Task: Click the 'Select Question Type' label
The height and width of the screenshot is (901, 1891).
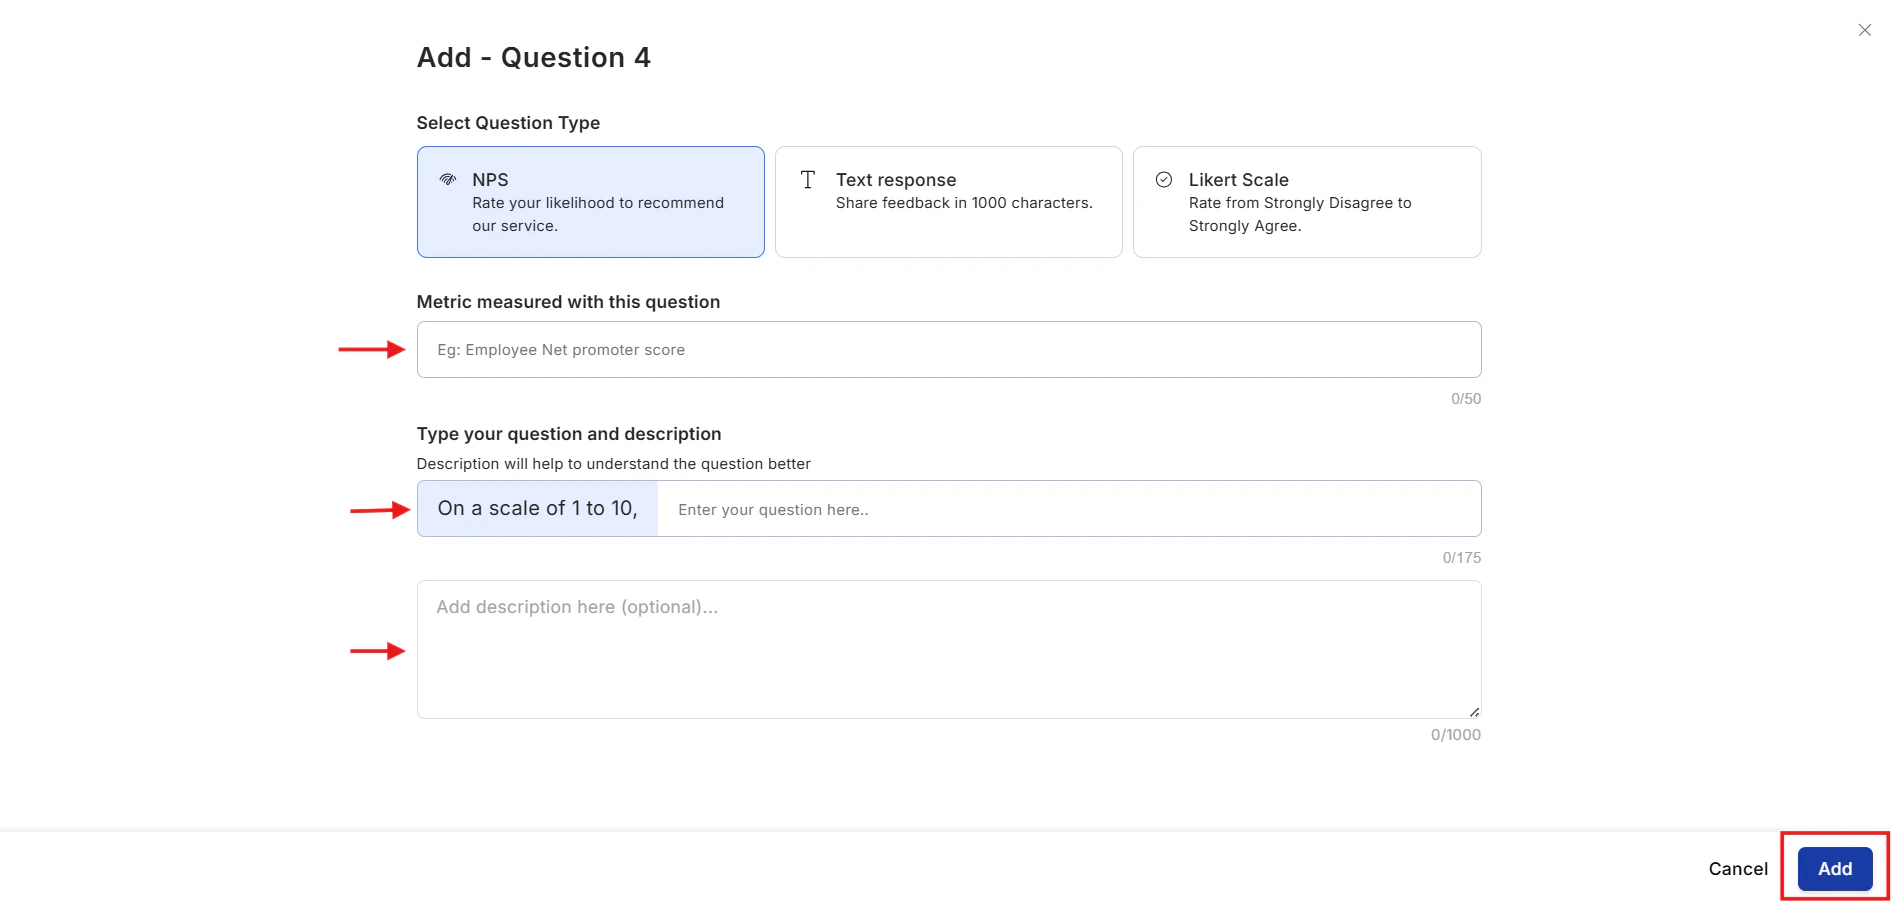Action: 508,123
